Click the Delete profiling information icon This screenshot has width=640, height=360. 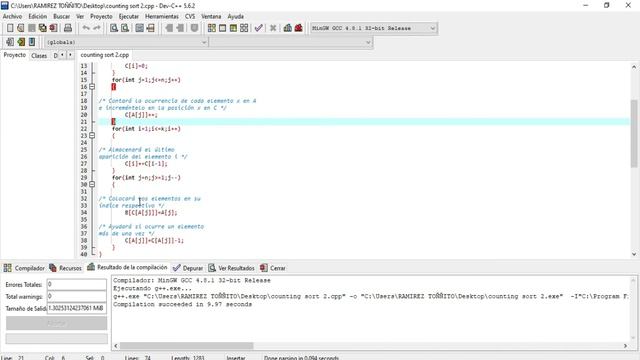click(298, 28)
